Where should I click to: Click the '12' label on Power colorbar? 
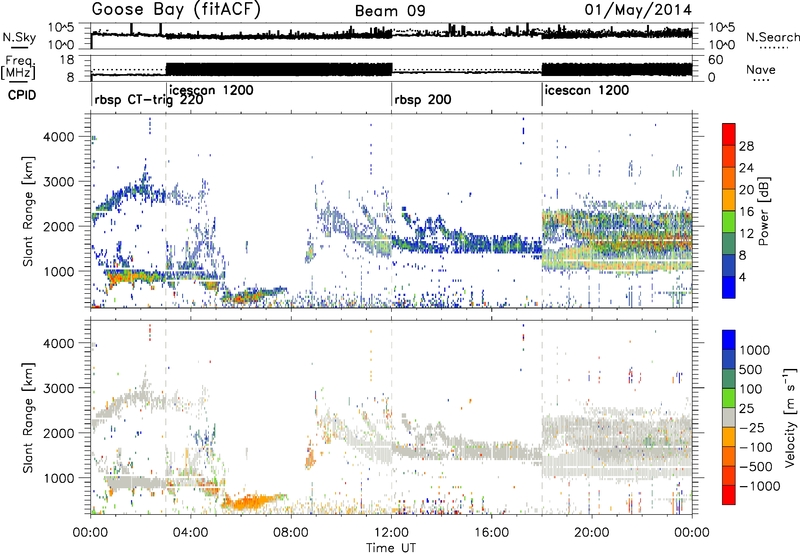click(x=746, y=234)
